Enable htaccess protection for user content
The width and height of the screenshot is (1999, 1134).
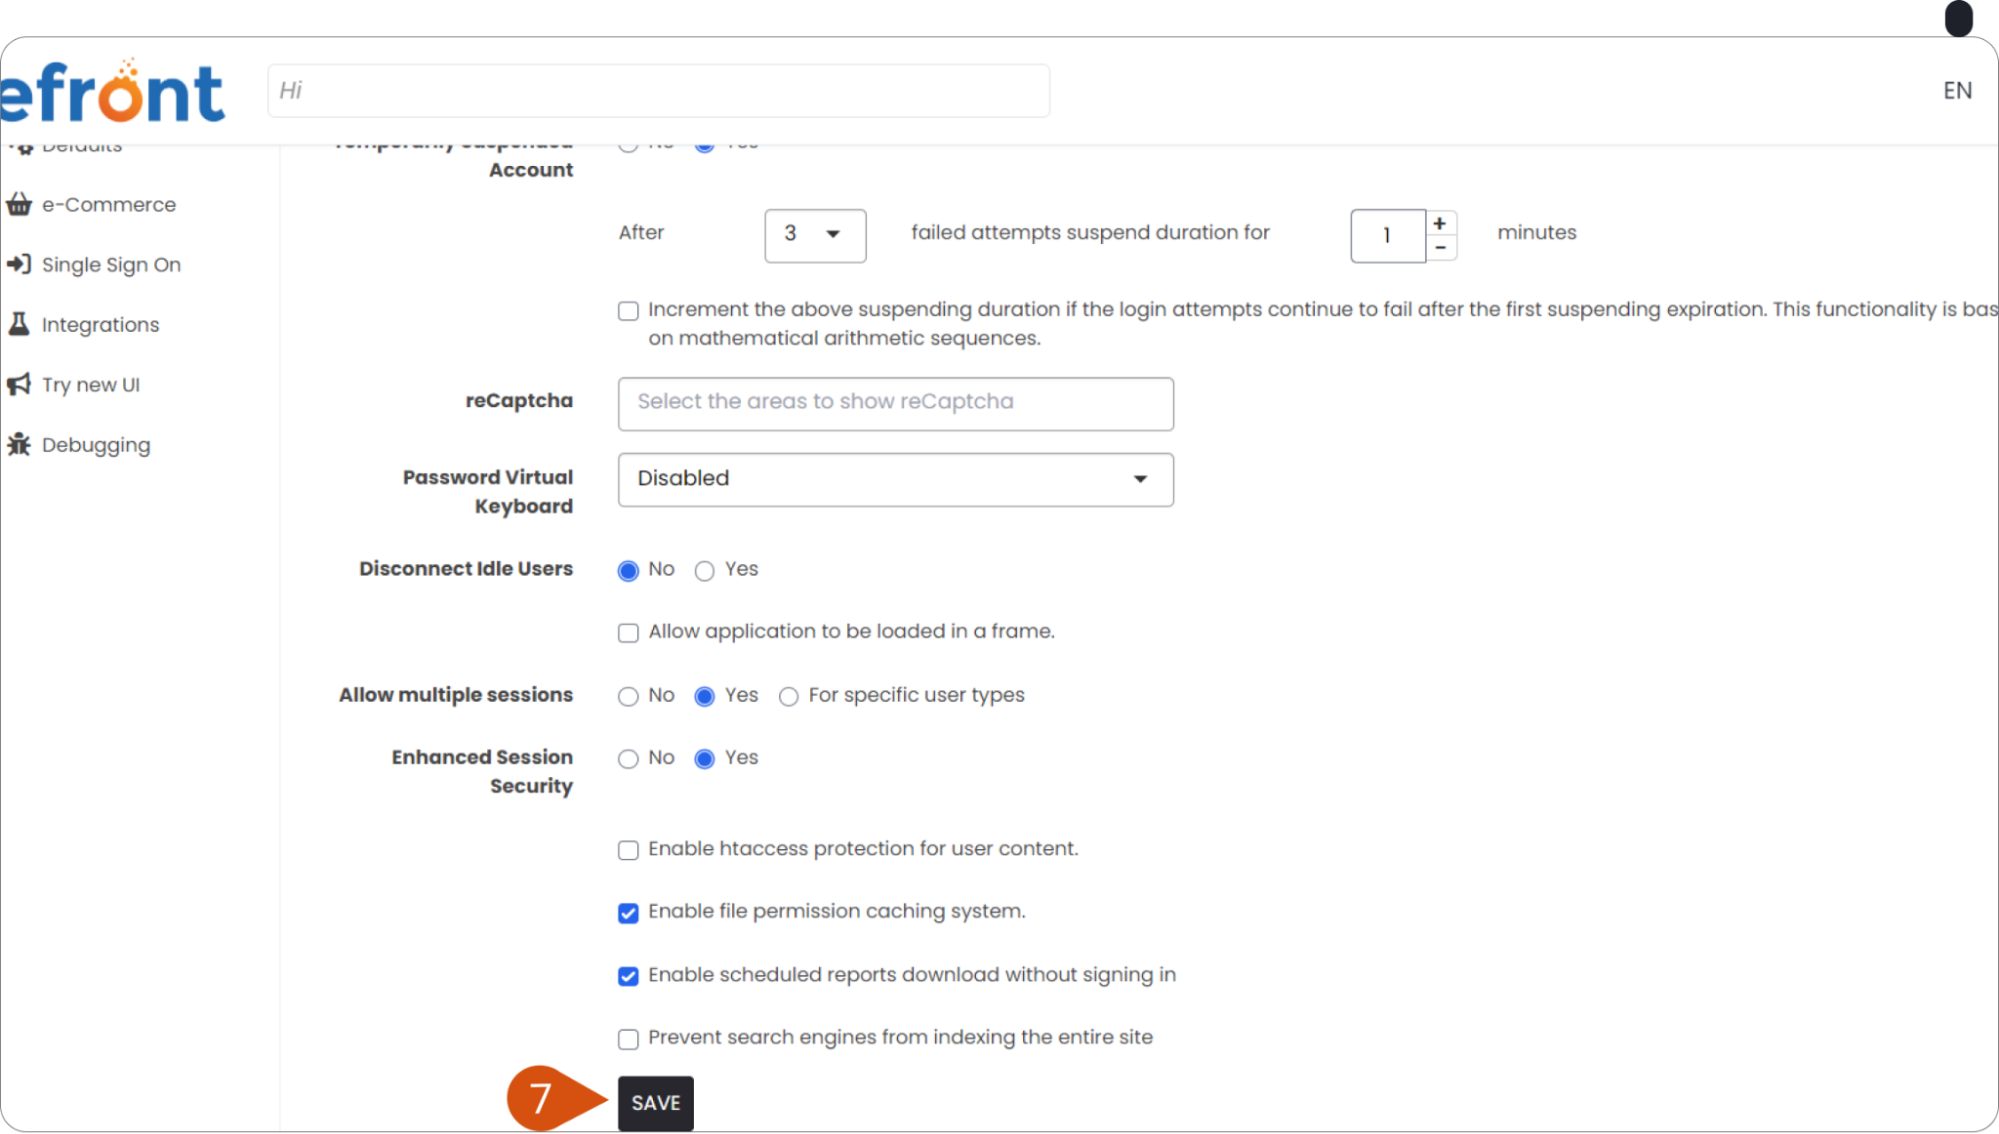click(x=628, y=849)
